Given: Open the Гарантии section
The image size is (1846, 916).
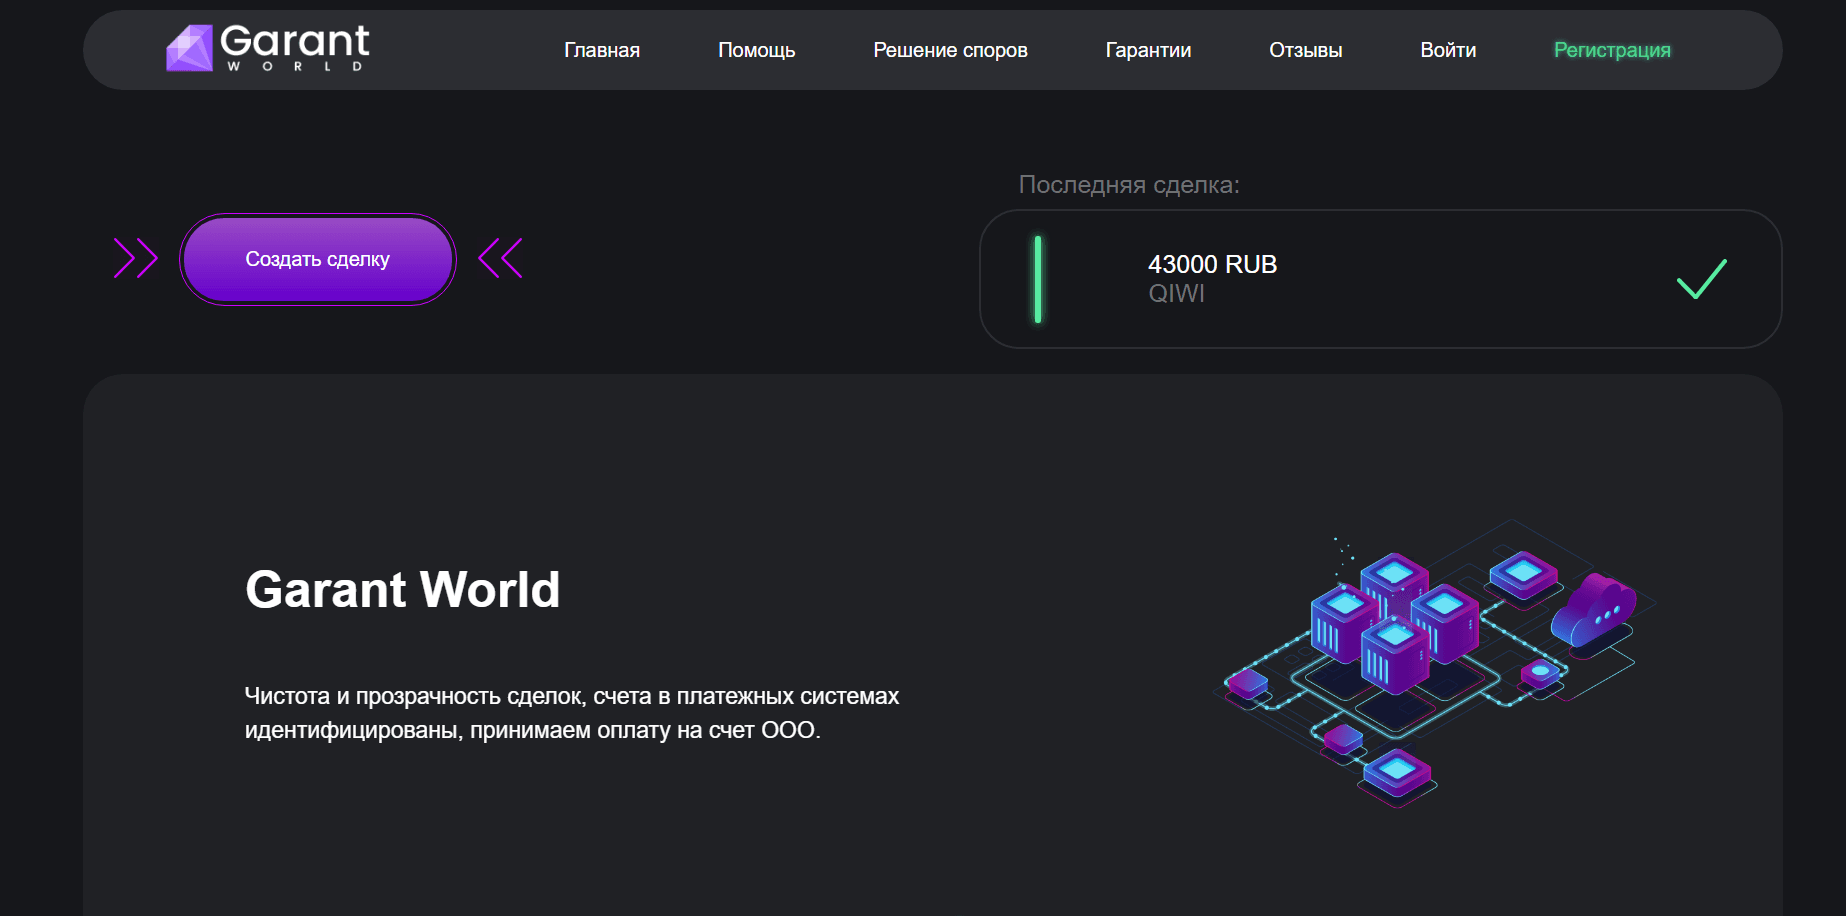Looking at the screenshot, I should [x=1147, y=49].
